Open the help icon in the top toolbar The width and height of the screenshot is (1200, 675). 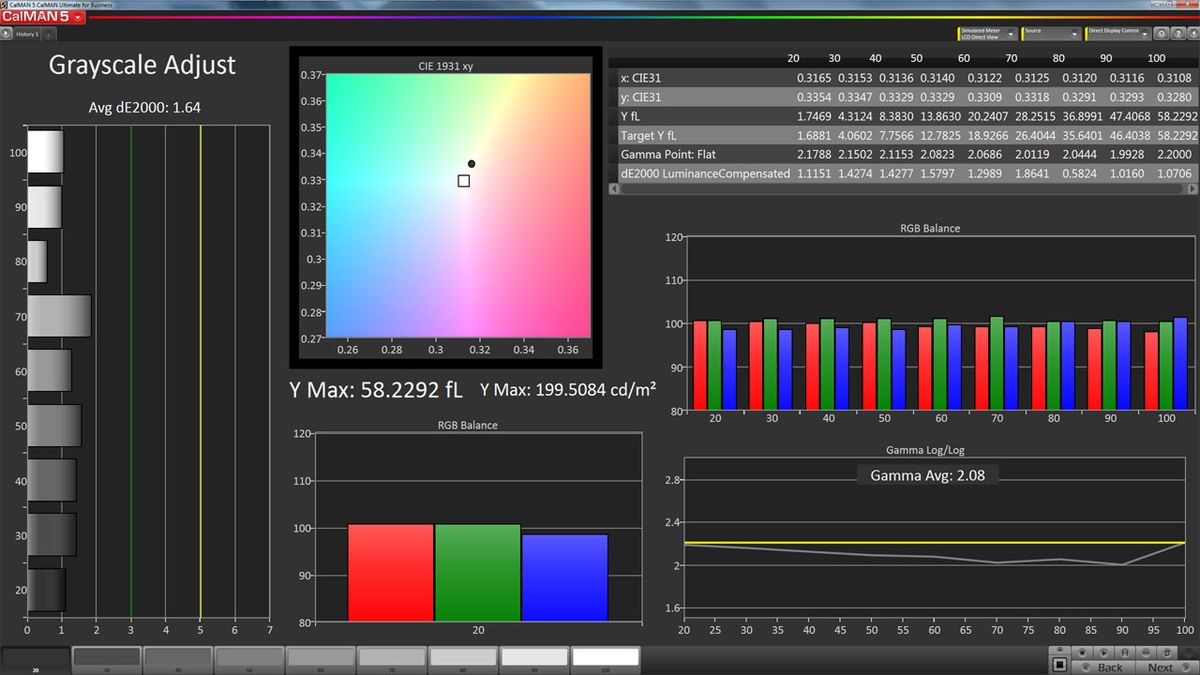[1179, 34]
